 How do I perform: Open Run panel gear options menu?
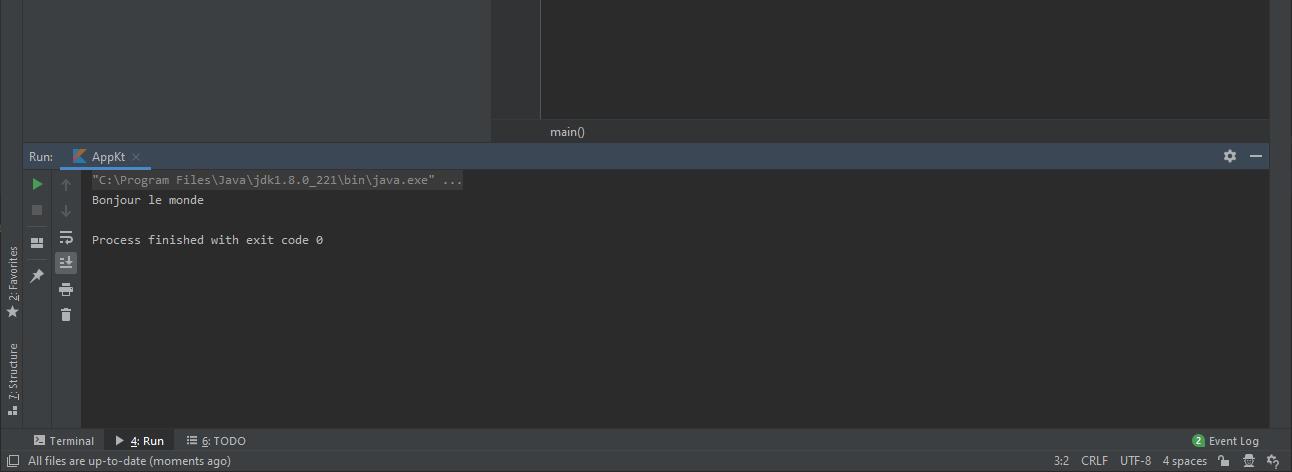click(1230, 156)
